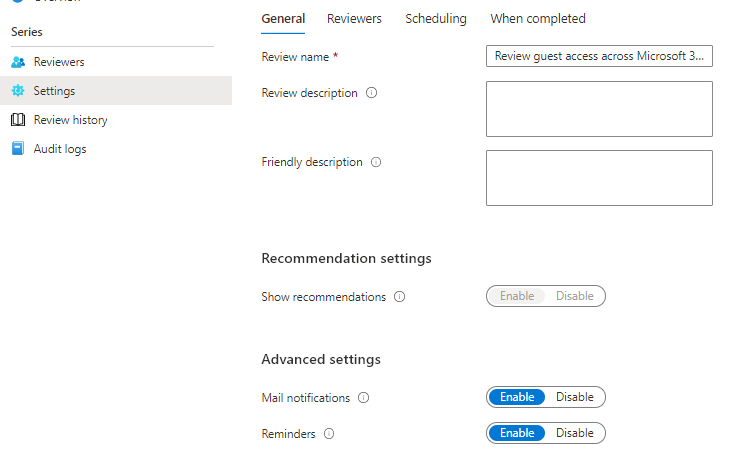Screen dimensions: 733x462
Task: Select Enable for Mail notifications
Action: 517,397
